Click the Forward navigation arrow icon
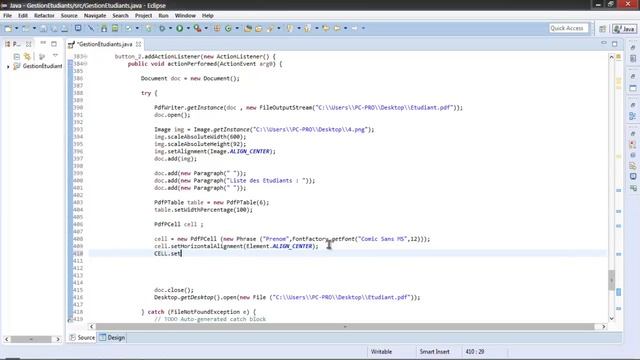This screenshot has width=640, height=360. point(355,28)
